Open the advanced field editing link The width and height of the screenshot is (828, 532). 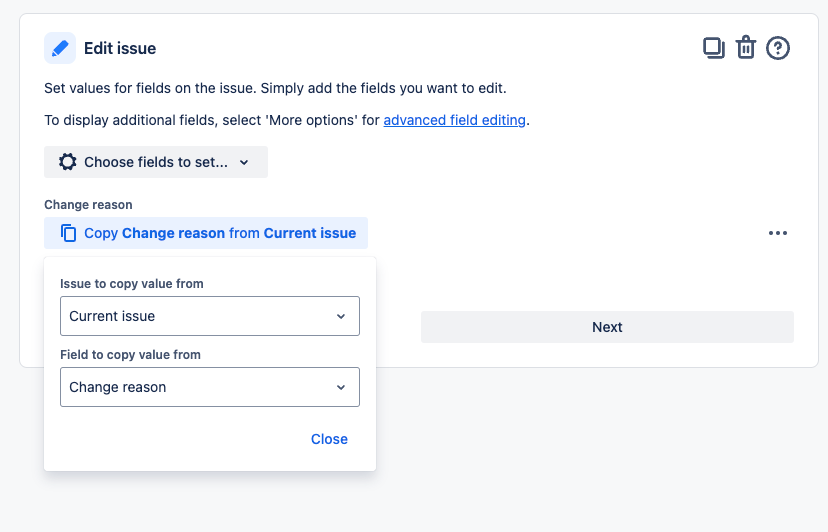click(x=454, y=120)
